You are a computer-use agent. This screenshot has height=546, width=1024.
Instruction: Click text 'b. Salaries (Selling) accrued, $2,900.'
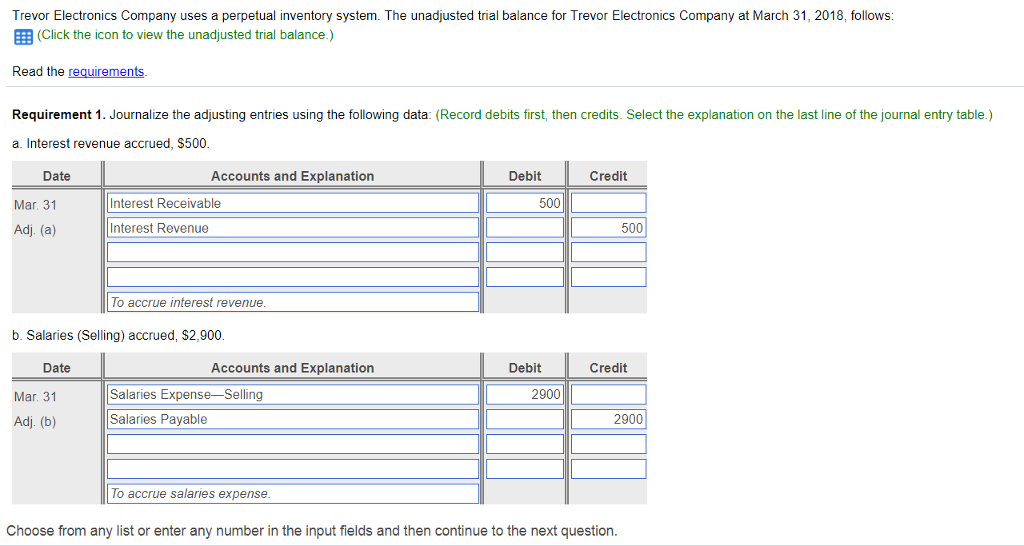(118, 336)
